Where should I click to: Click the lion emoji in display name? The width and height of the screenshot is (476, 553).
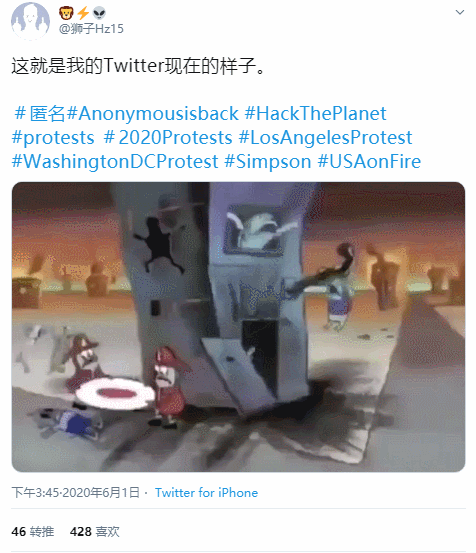66,13
